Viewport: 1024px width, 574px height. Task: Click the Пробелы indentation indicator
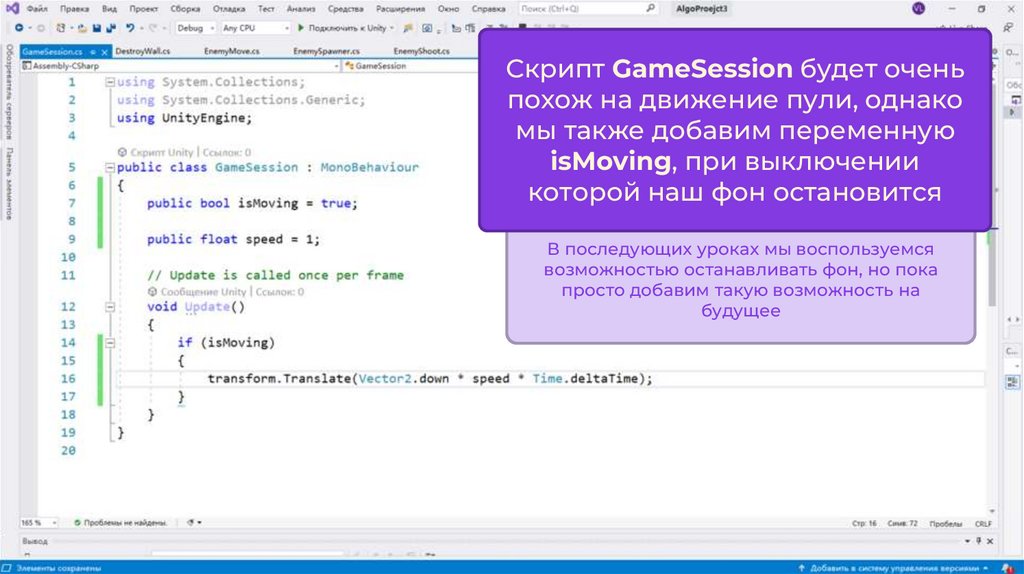tap(946, 524)
